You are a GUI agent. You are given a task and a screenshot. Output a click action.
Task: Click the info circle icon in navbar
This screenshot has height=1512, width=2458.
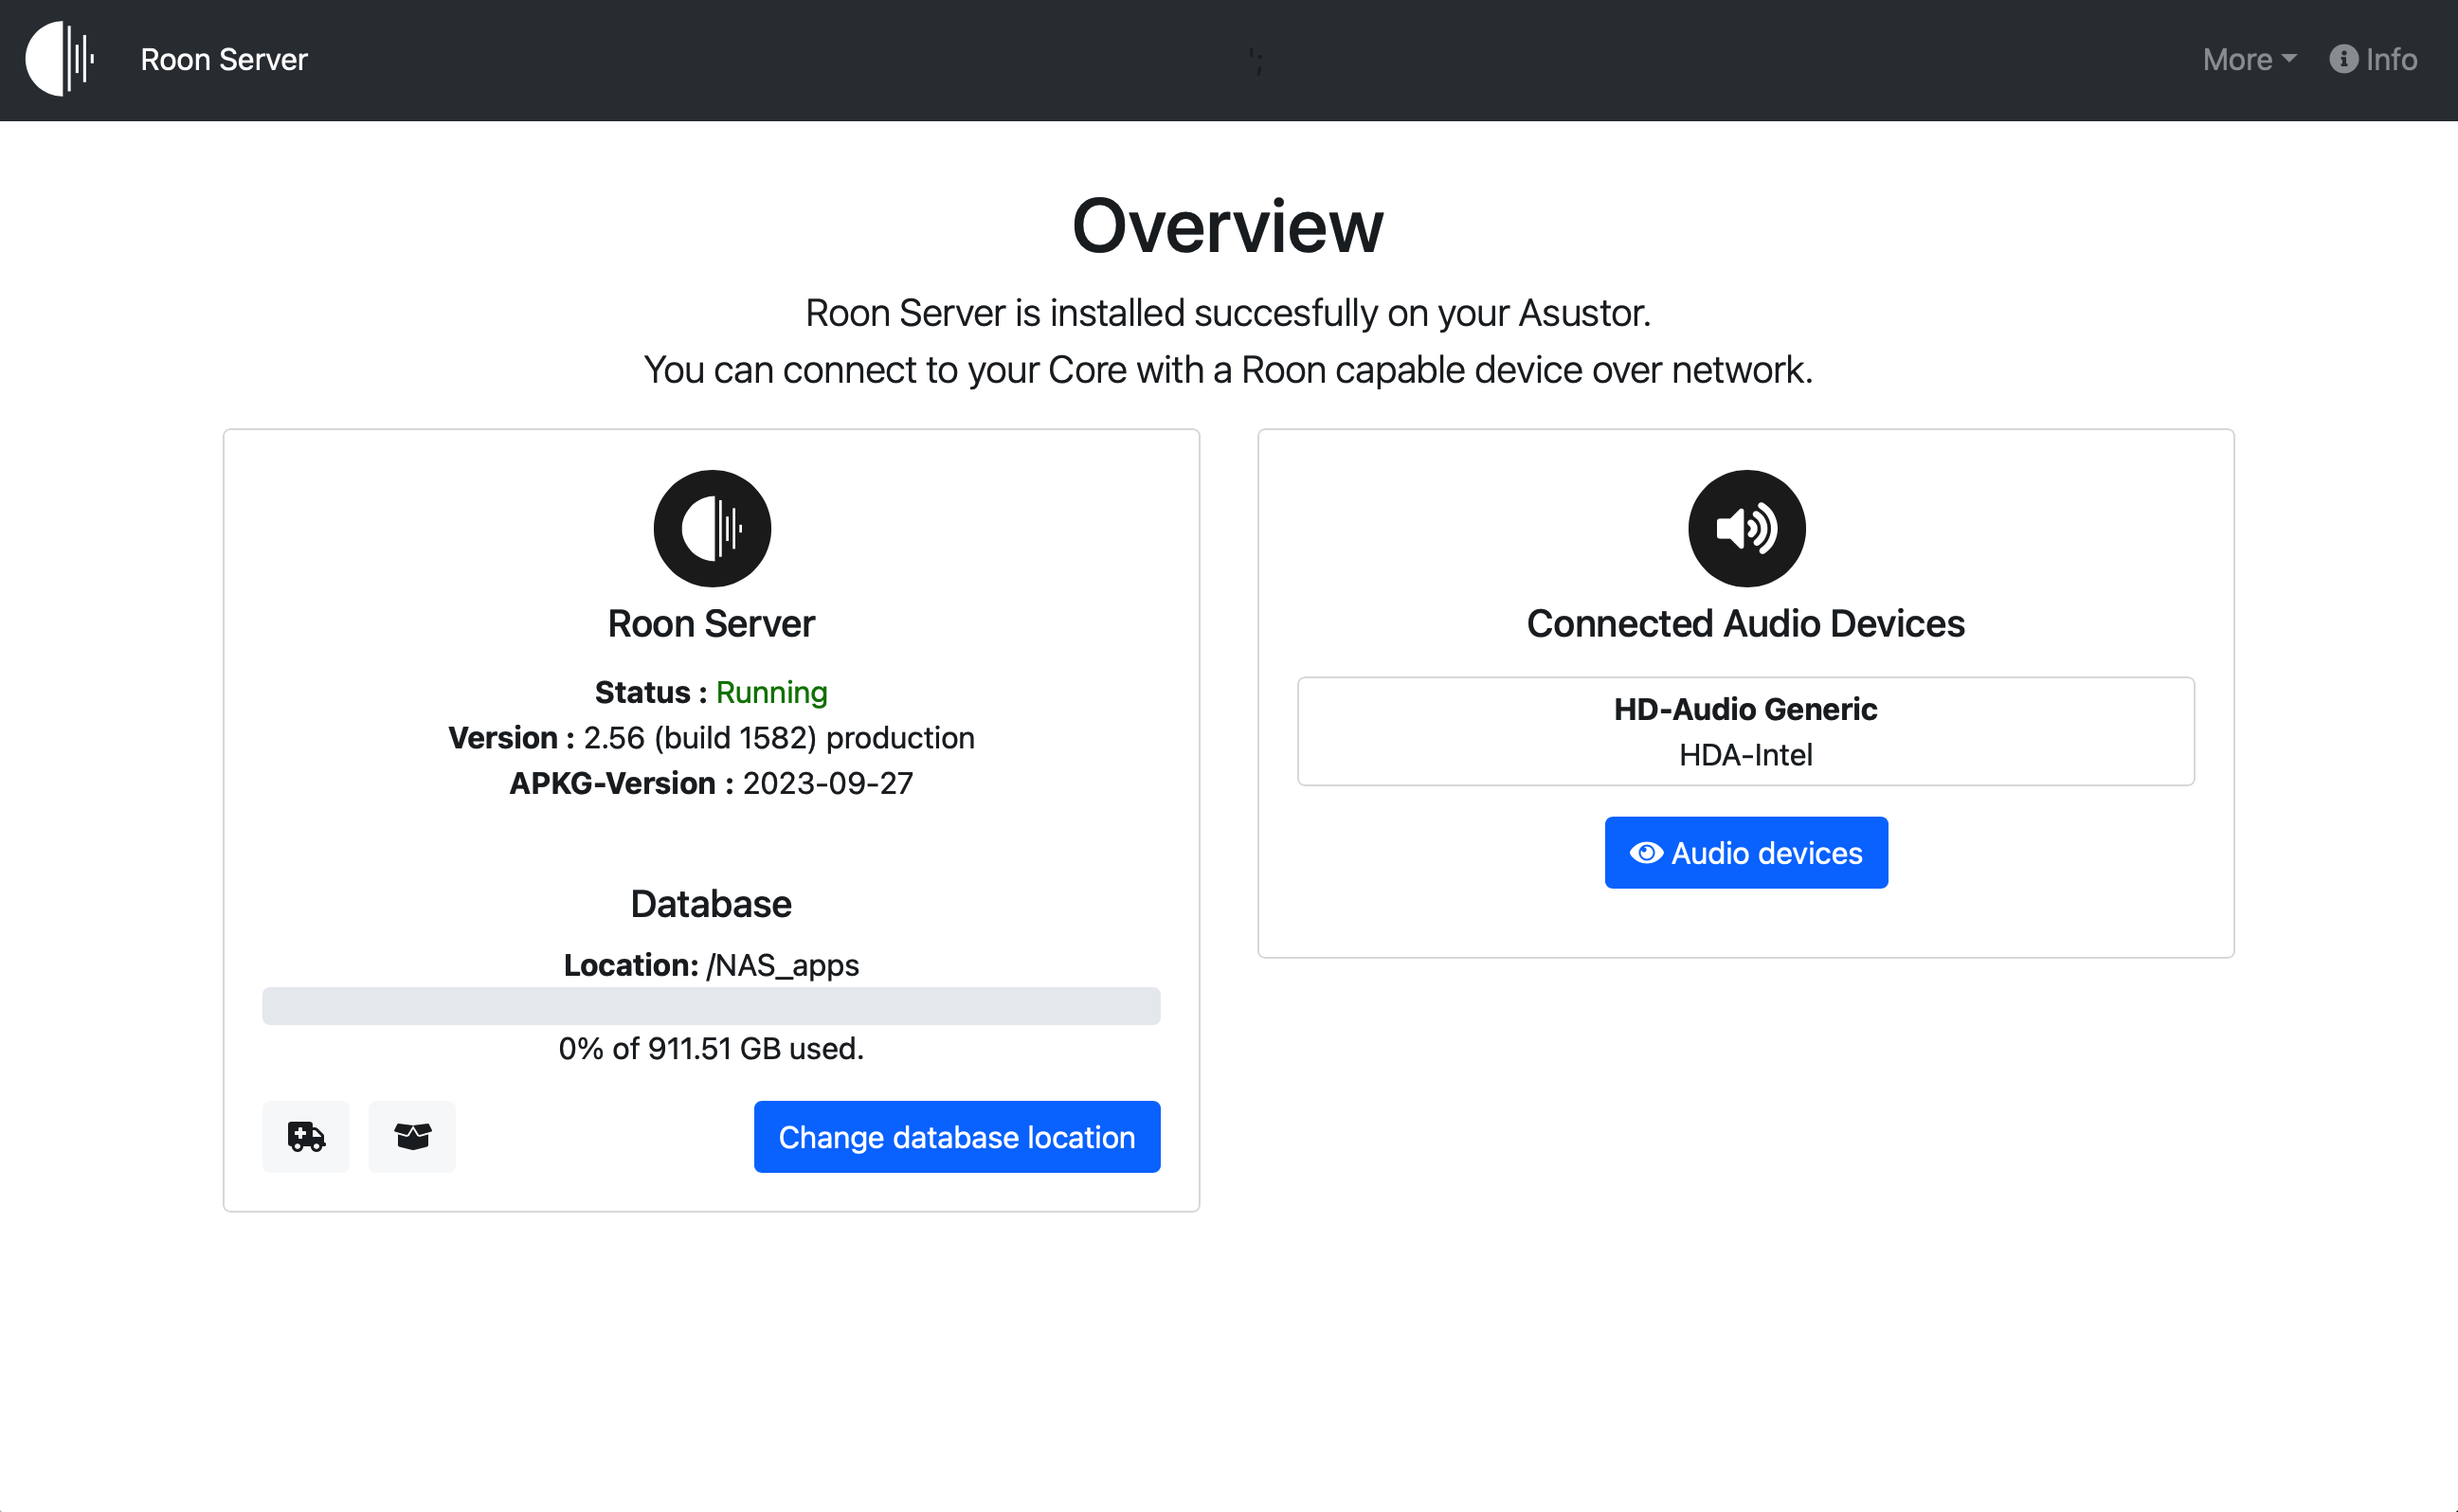[x=2343, y=59]
